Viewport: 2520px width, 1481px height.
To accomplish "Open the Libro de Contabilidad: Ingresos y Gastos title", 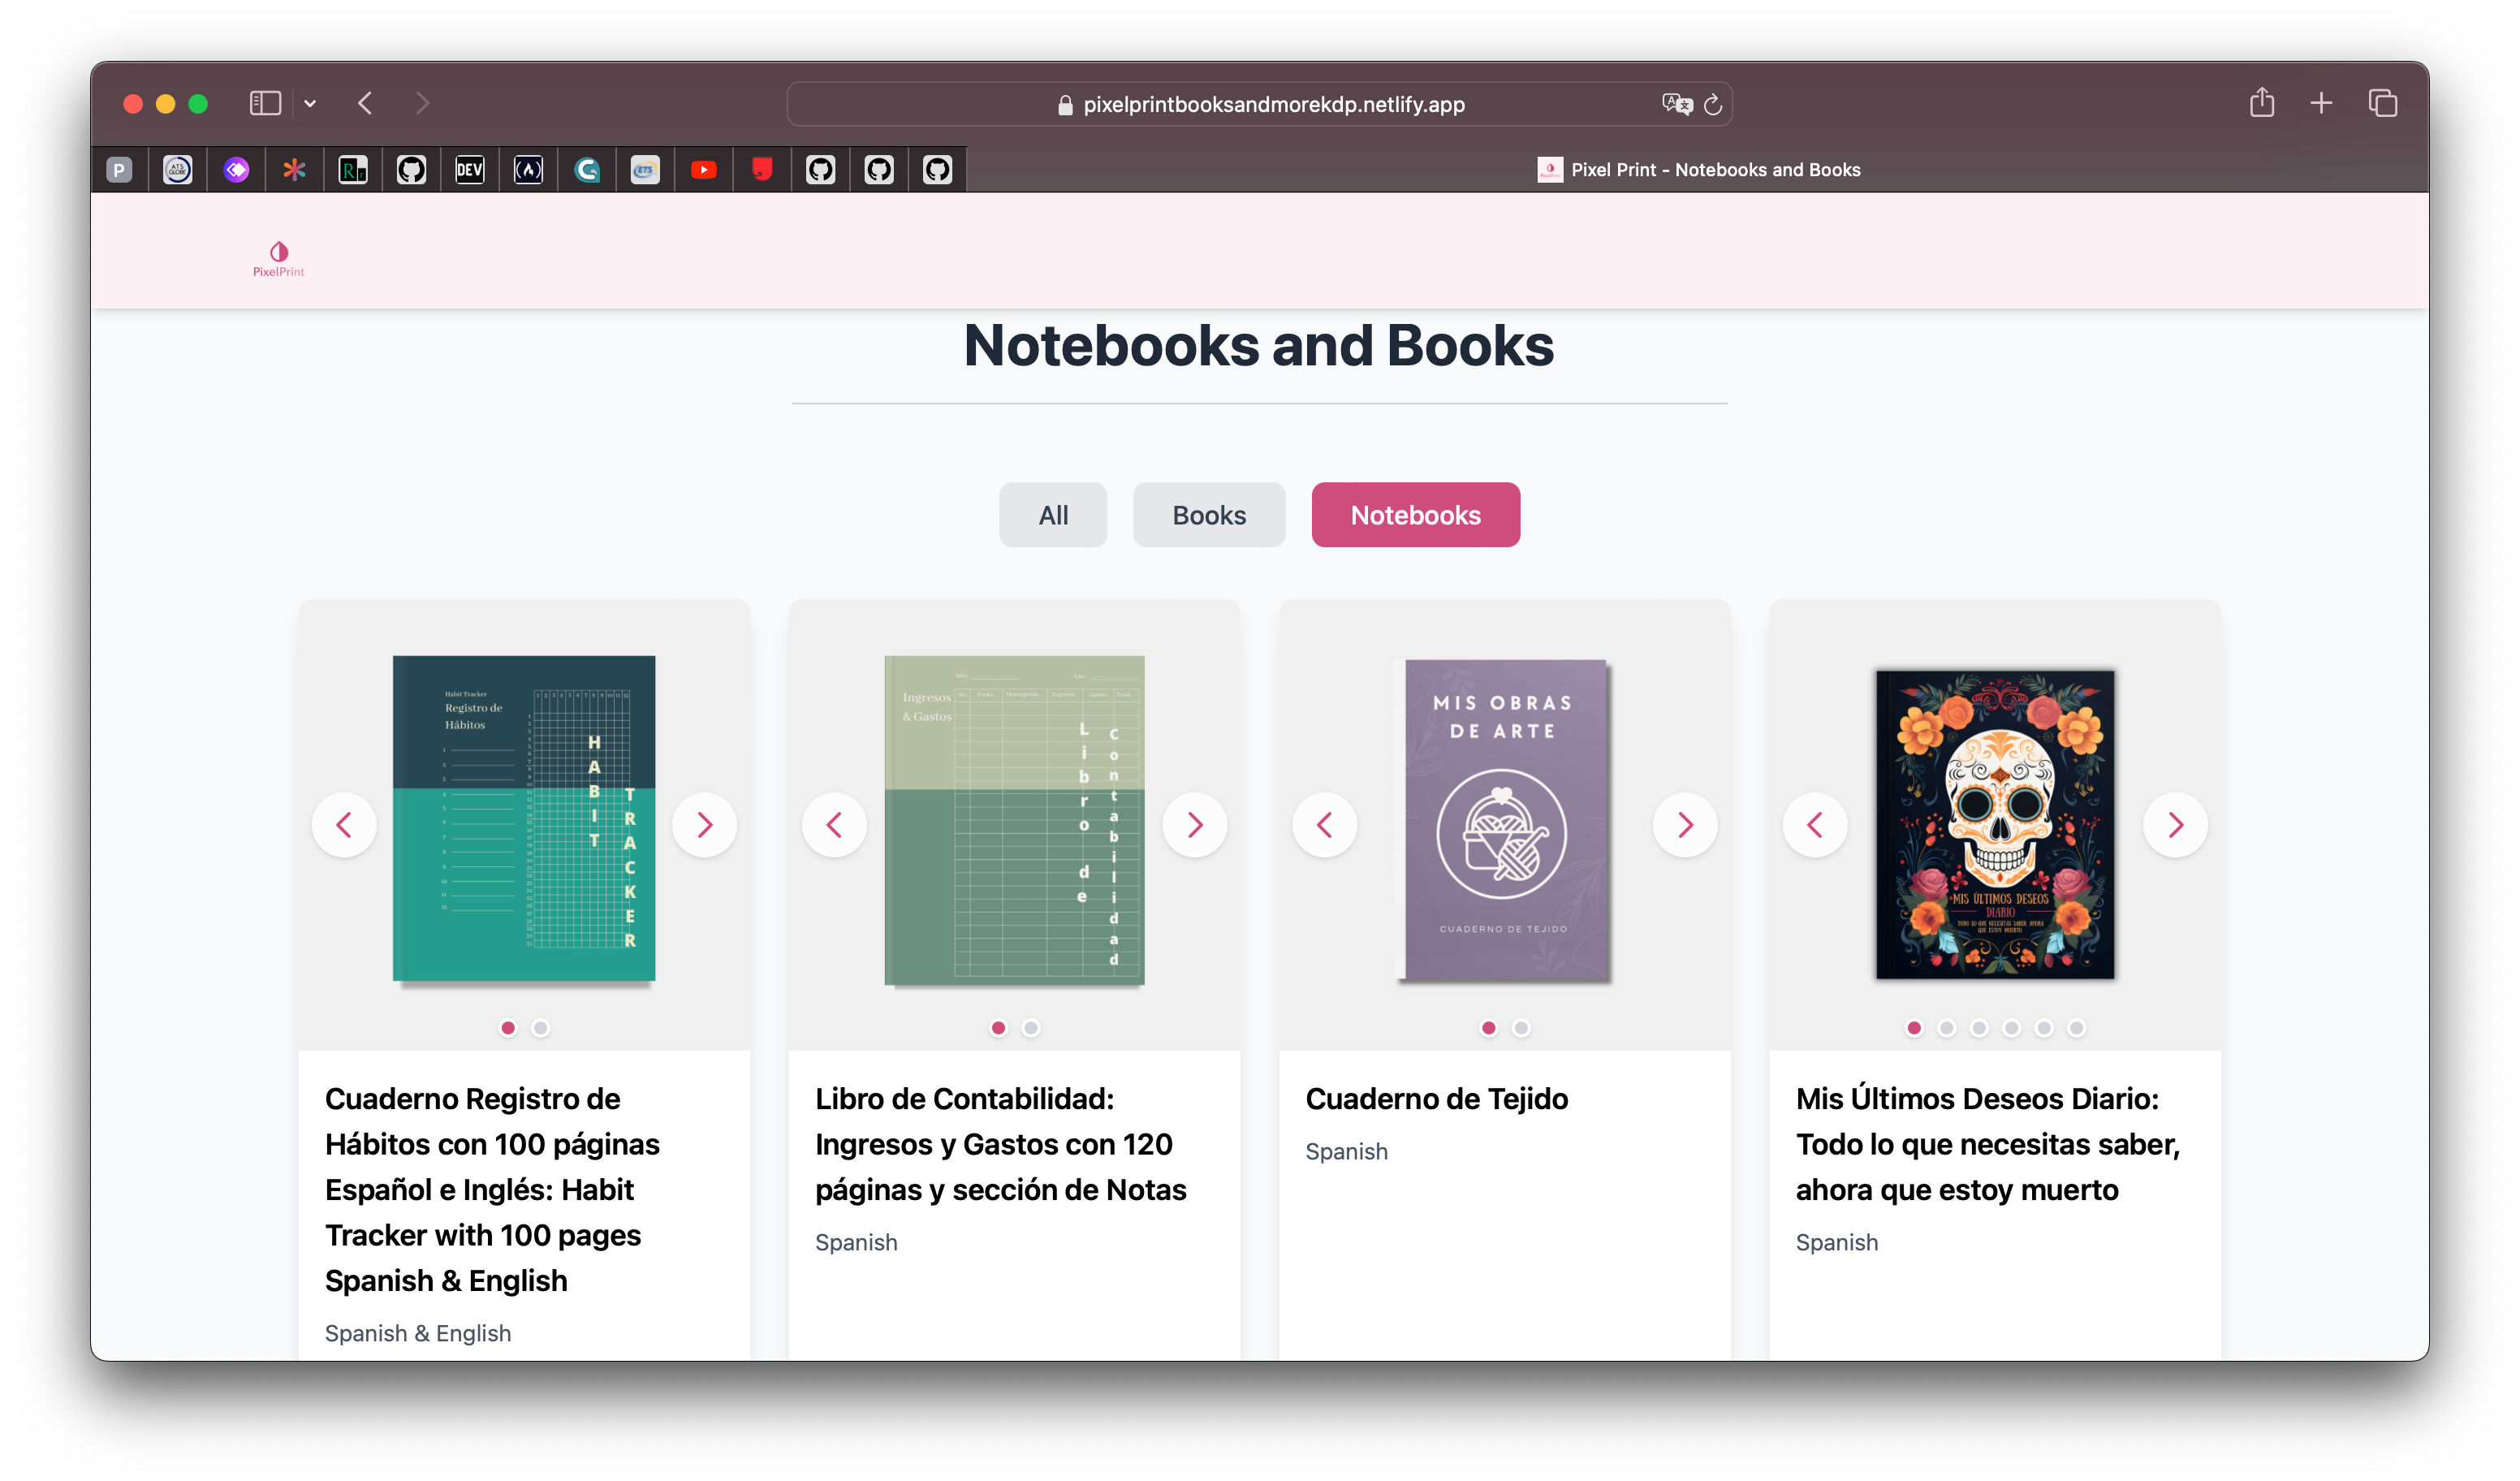I will tap(1001, 1144).
